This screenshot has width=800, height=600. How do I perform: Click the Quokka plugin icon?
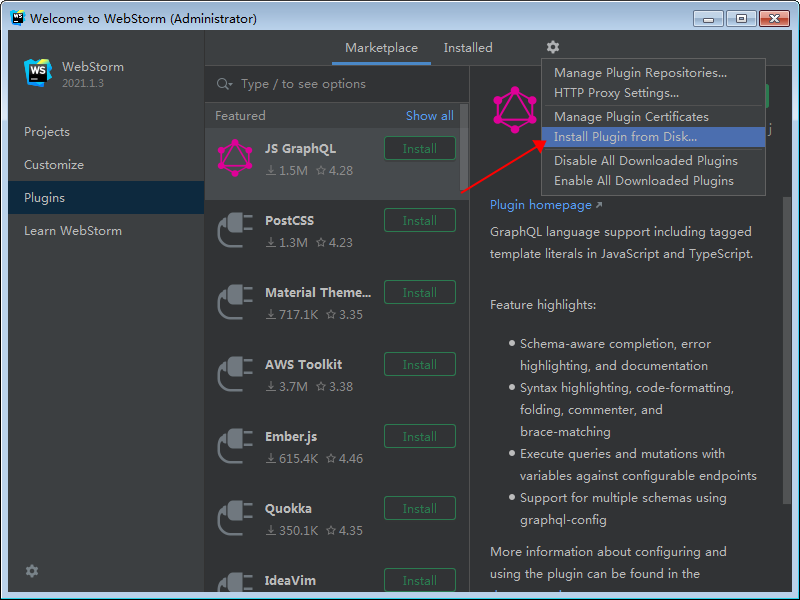[x=235, y=518]
